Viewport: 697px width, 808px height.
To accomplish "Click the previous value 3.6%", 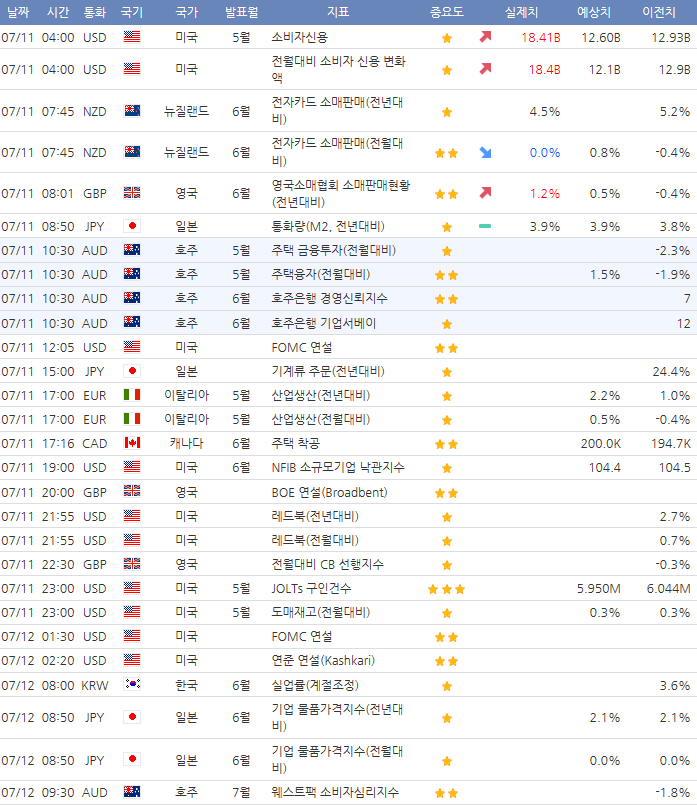I will click(675, 686).
